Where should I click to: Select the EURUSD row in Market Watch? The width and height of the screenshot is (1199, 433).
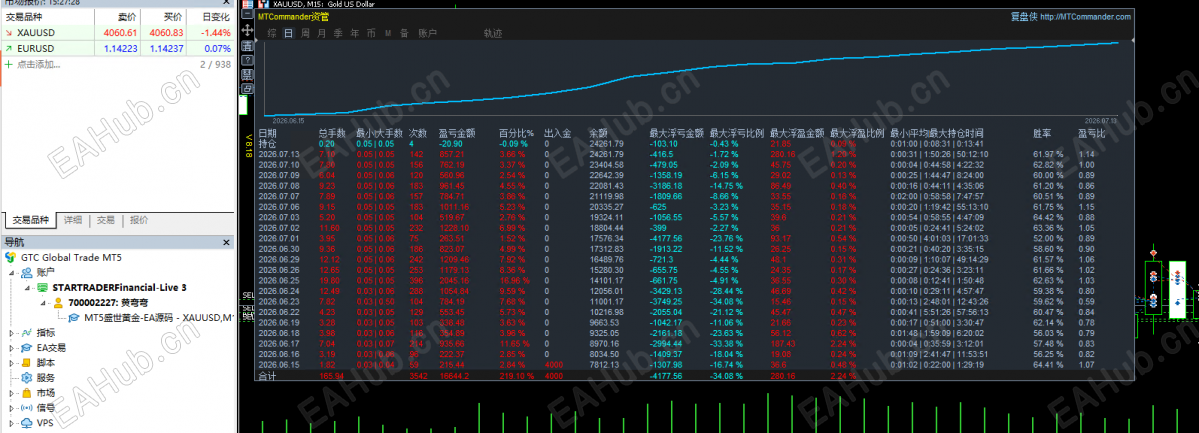pyautogui.click(x=117, y=48)
